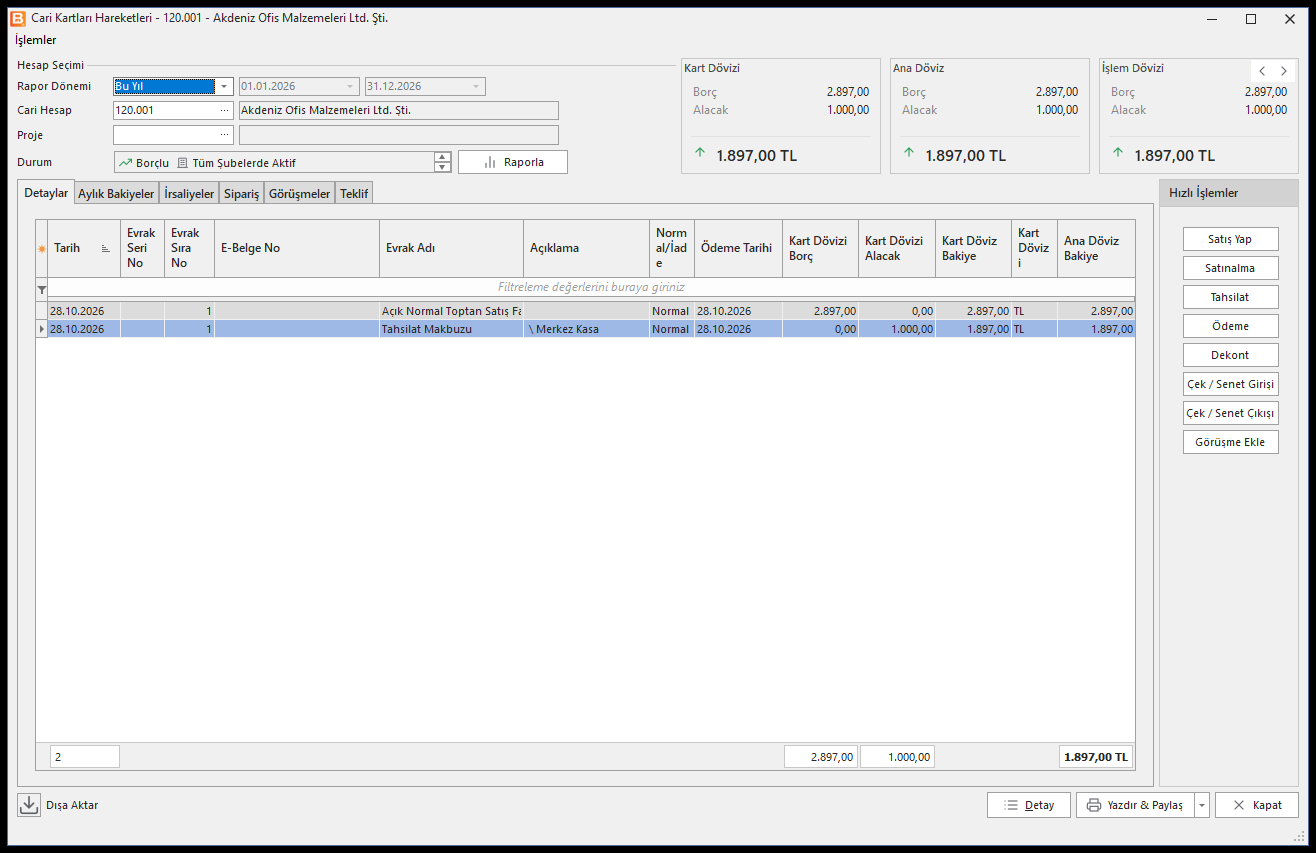Click the Dekont button

[x=1230, y=355]
